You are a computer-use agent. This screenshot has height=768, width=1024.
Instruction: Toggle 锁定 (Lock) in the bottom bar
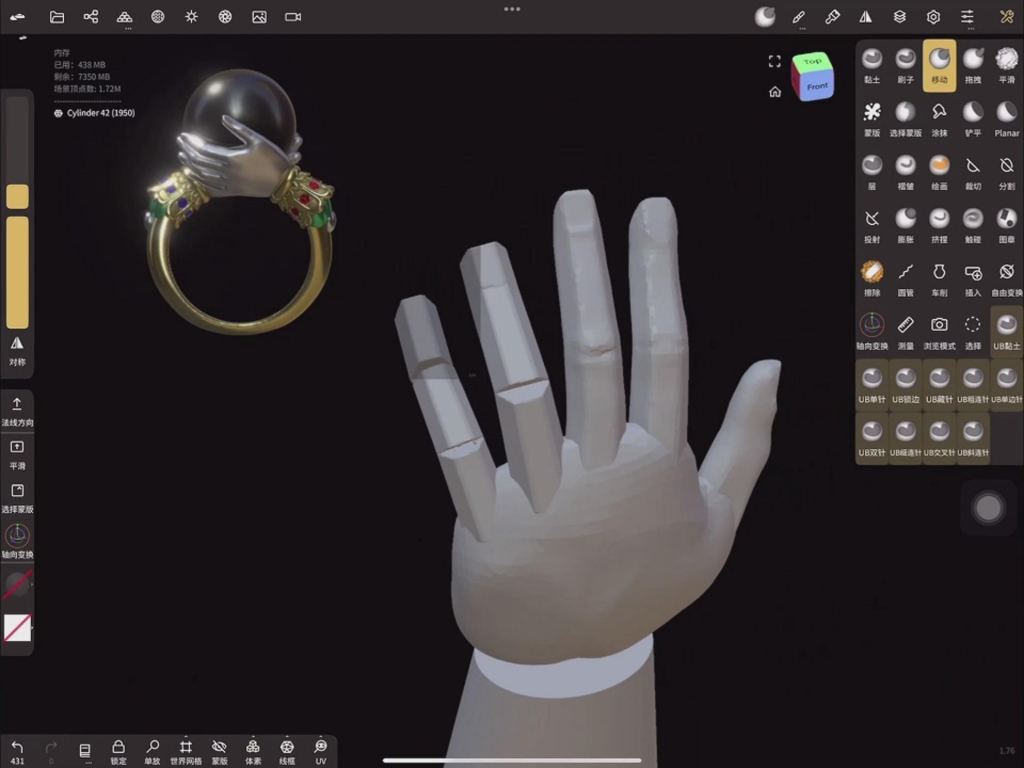(118, 752)
